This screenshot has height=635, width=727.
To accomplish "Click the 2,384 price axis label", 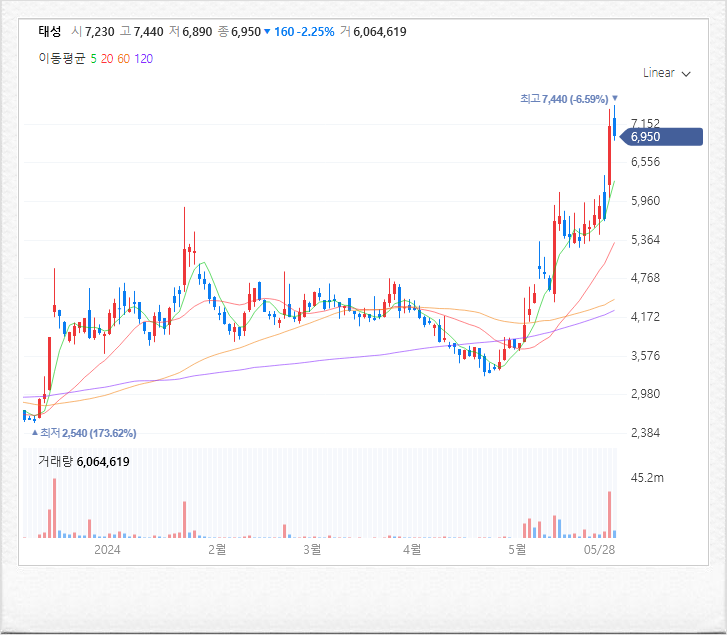I will (645, 432).
